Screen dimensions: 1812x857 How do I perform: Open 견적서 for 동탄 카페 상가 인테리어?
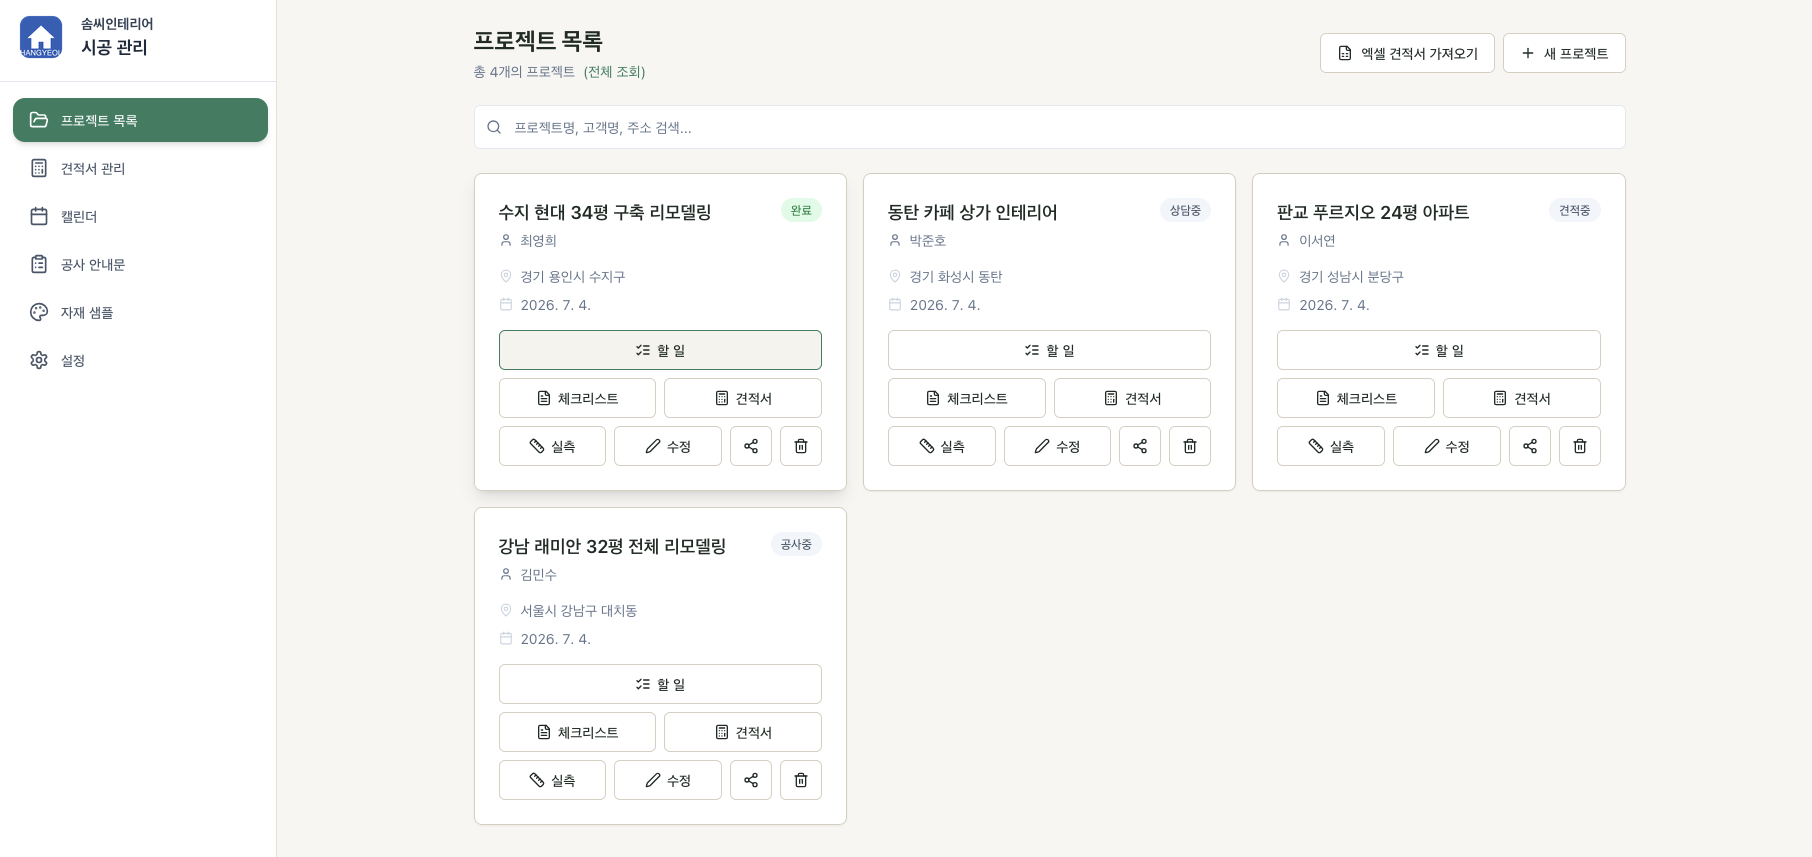pos(1132,398)
